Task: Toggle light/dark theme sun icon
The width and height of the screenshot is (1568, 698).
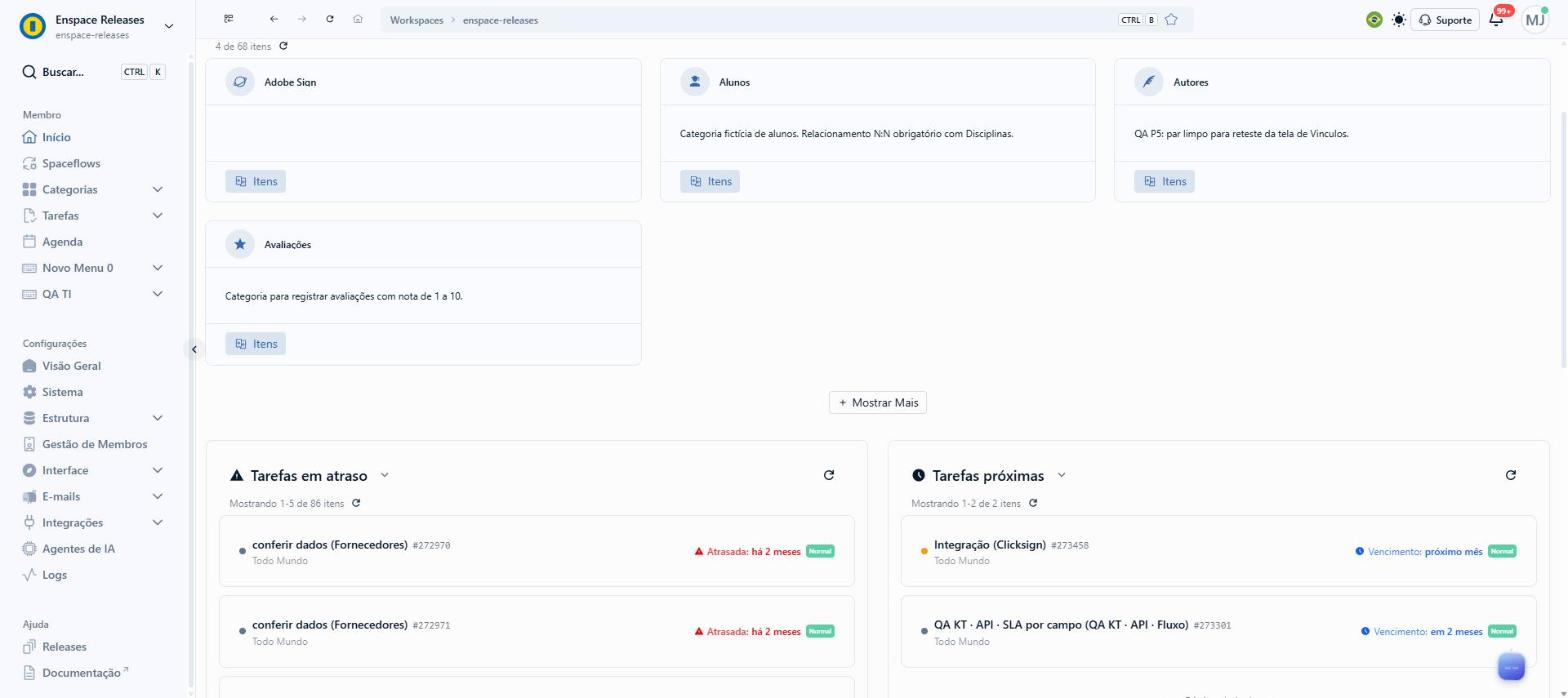Action: [1398, 20]
